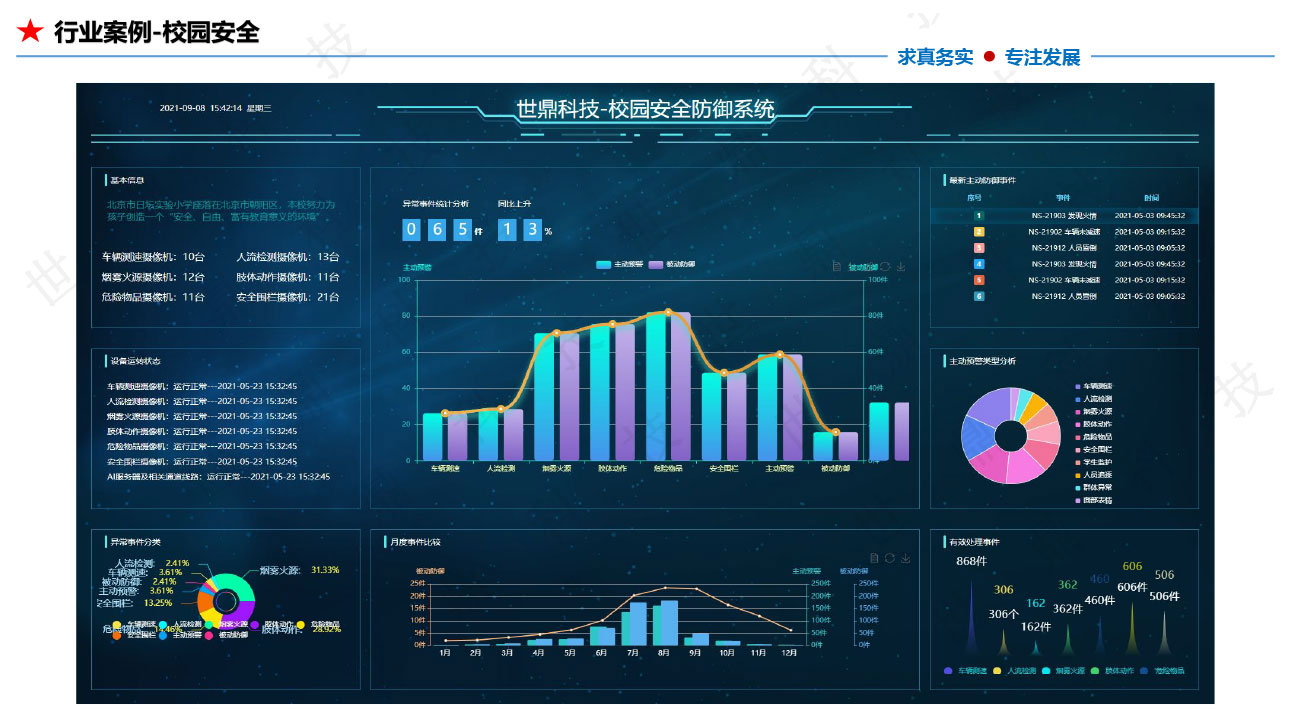Click the data view icon above main bar chart
This screenshot has width=1300, height=710.
tap(836, 267)
